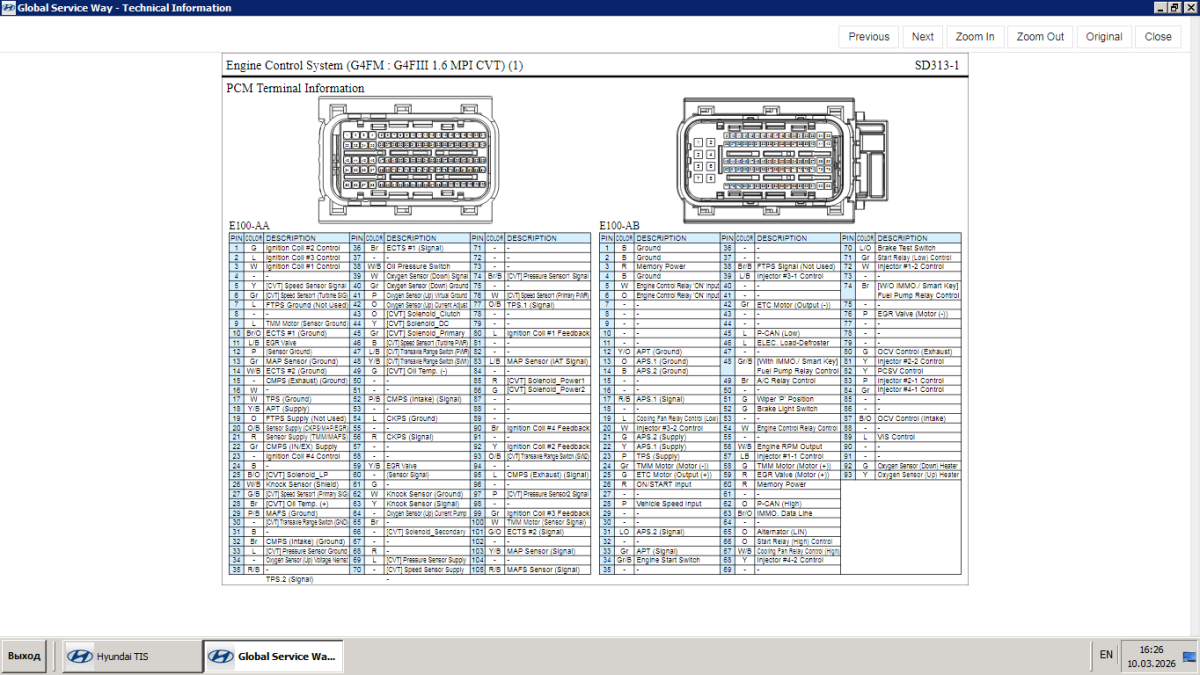Click the Zoom Out button
The image size is (1200, 675).
1040,37
